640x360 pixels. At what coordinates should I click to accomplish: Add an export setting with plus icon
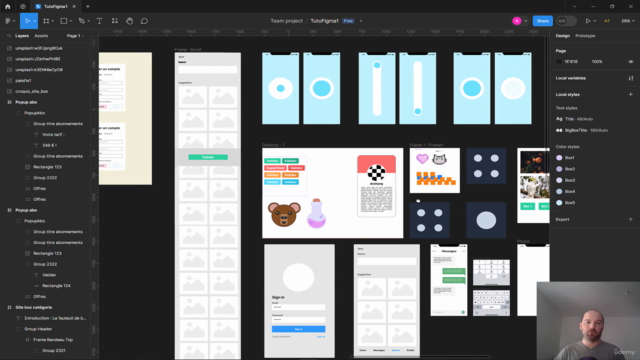coord(631,219)
